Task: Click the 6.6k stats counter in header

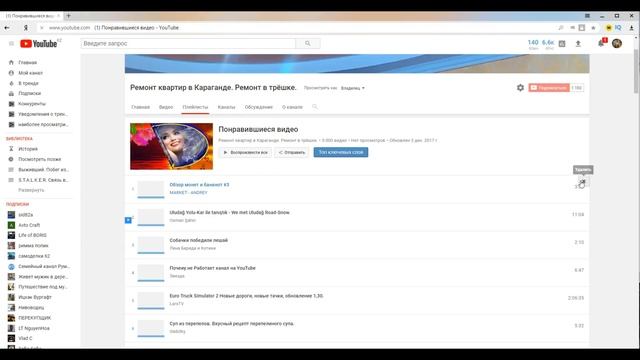Action: tap(548, 43)
